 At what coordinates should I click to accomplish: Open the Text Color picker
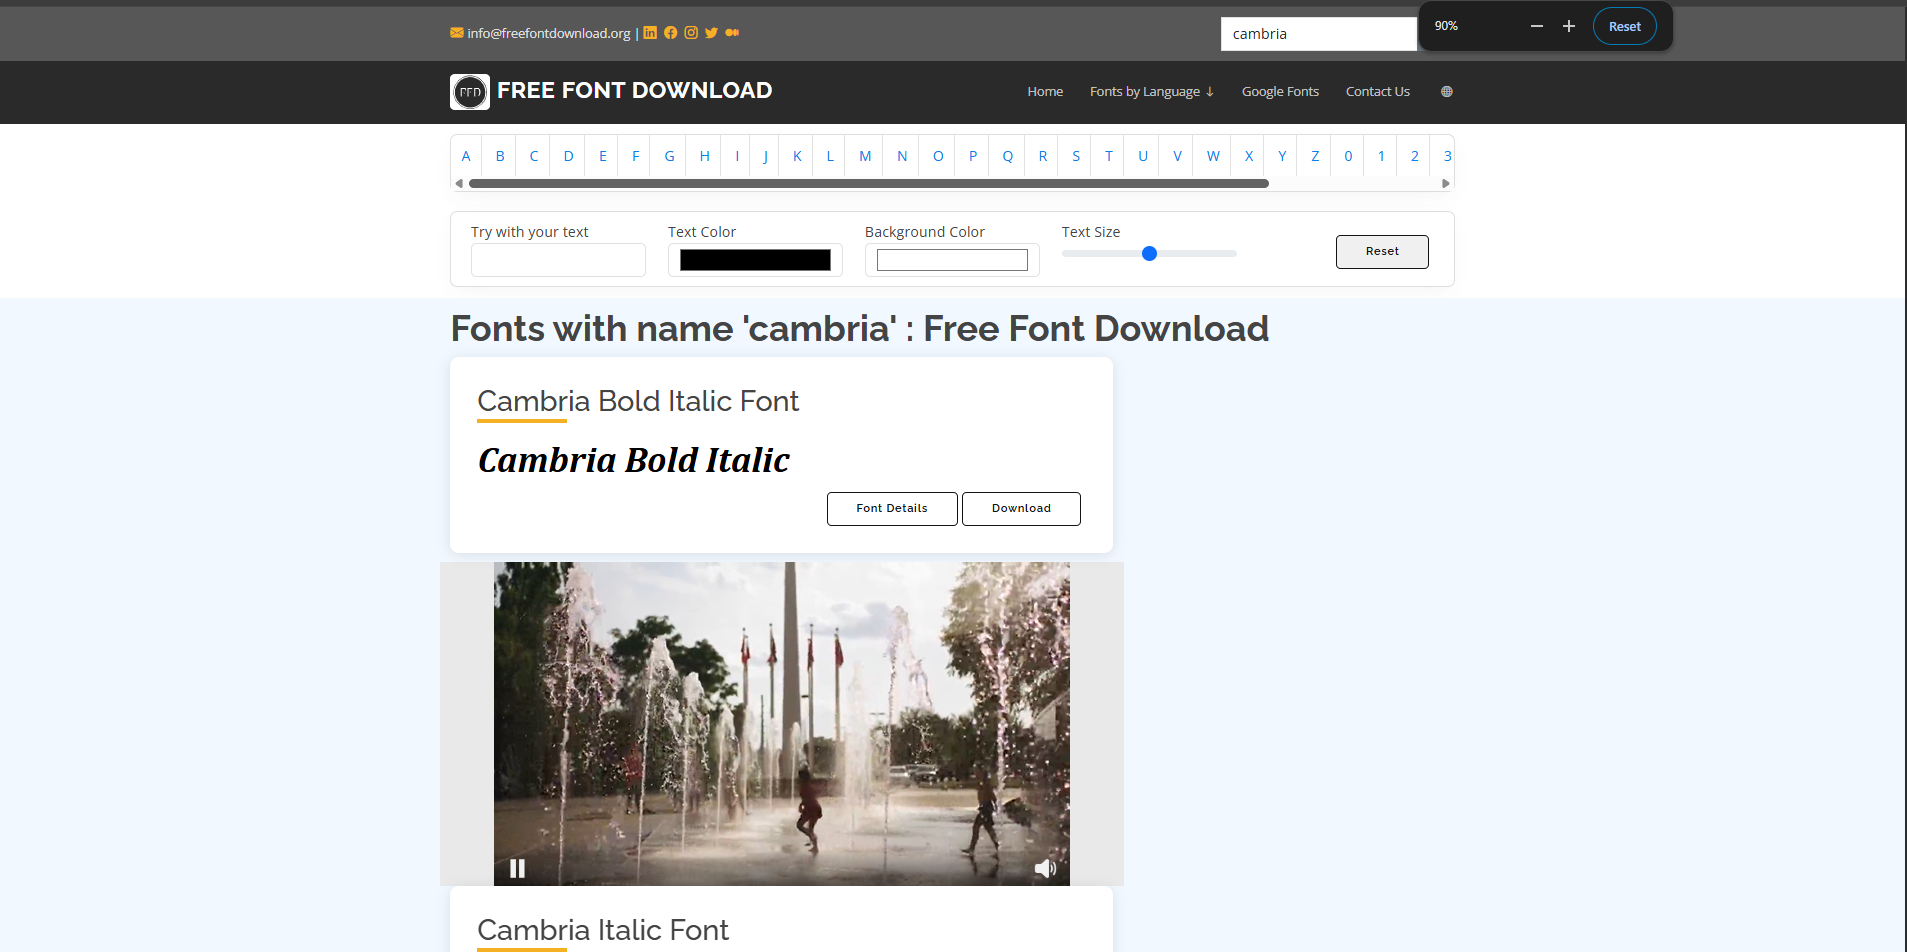pyautogui.click(x=755, y=259)
